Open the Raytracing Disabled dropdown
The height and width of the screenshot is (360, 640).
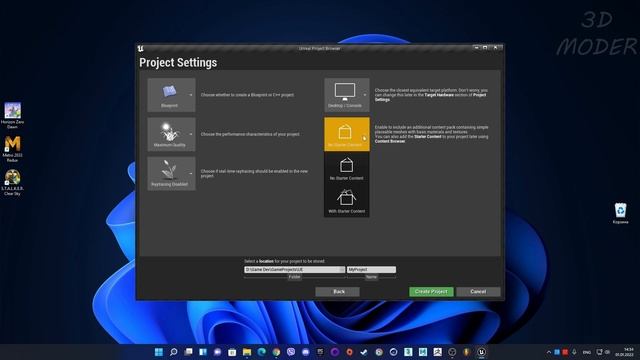click(x=171, y=173)
